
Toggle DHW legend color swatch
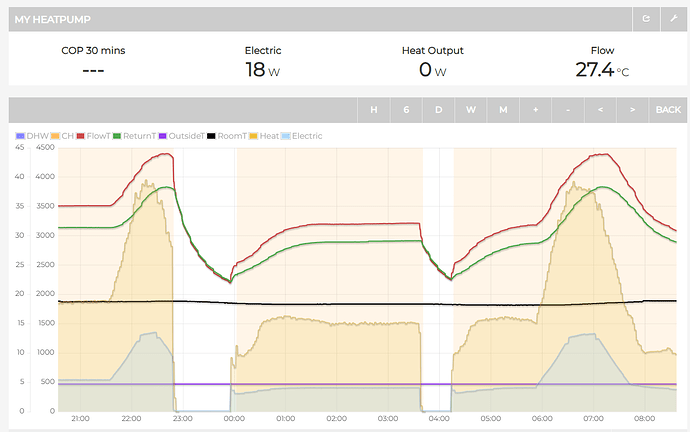(x=20, y=136)
